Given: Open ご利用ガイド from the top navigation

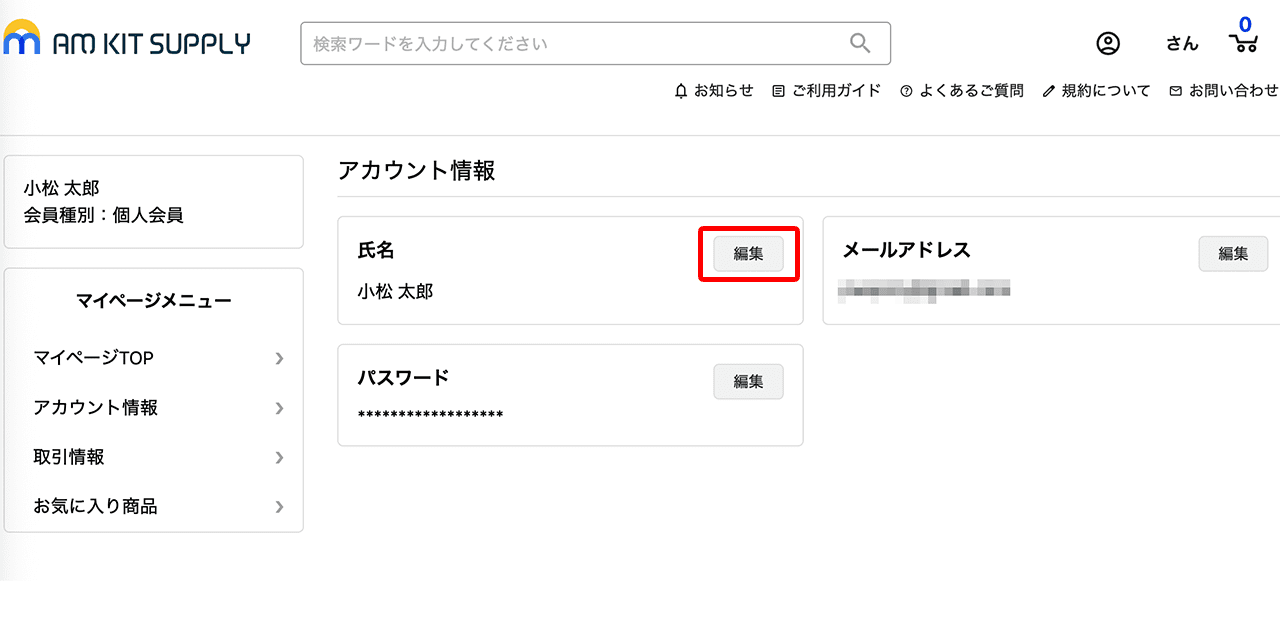Looking at the screenshot, I should pyautogui.click(x=837, y=90).
